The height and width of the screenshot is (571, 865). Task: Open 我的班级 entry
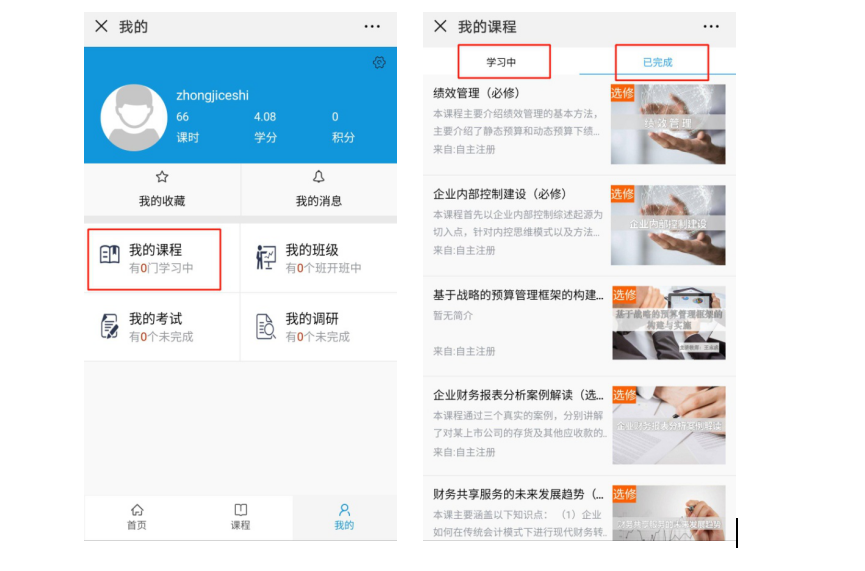[319, 258]
